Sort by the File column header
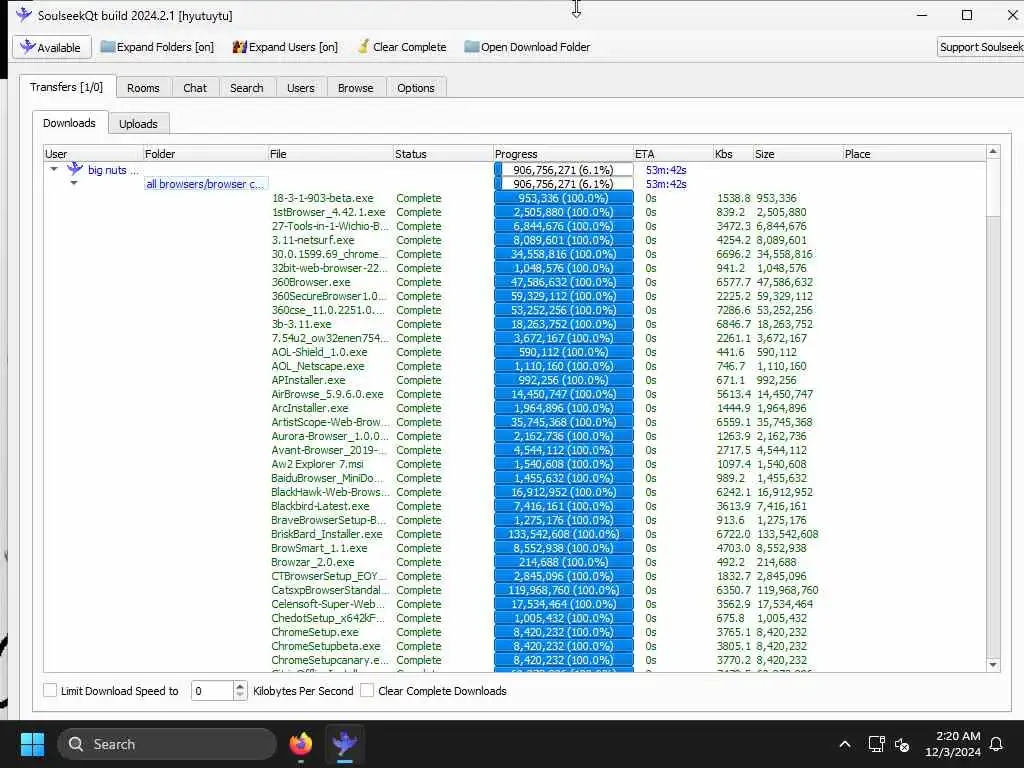The width and height of the screenshot is (1024, 768). 330,154
